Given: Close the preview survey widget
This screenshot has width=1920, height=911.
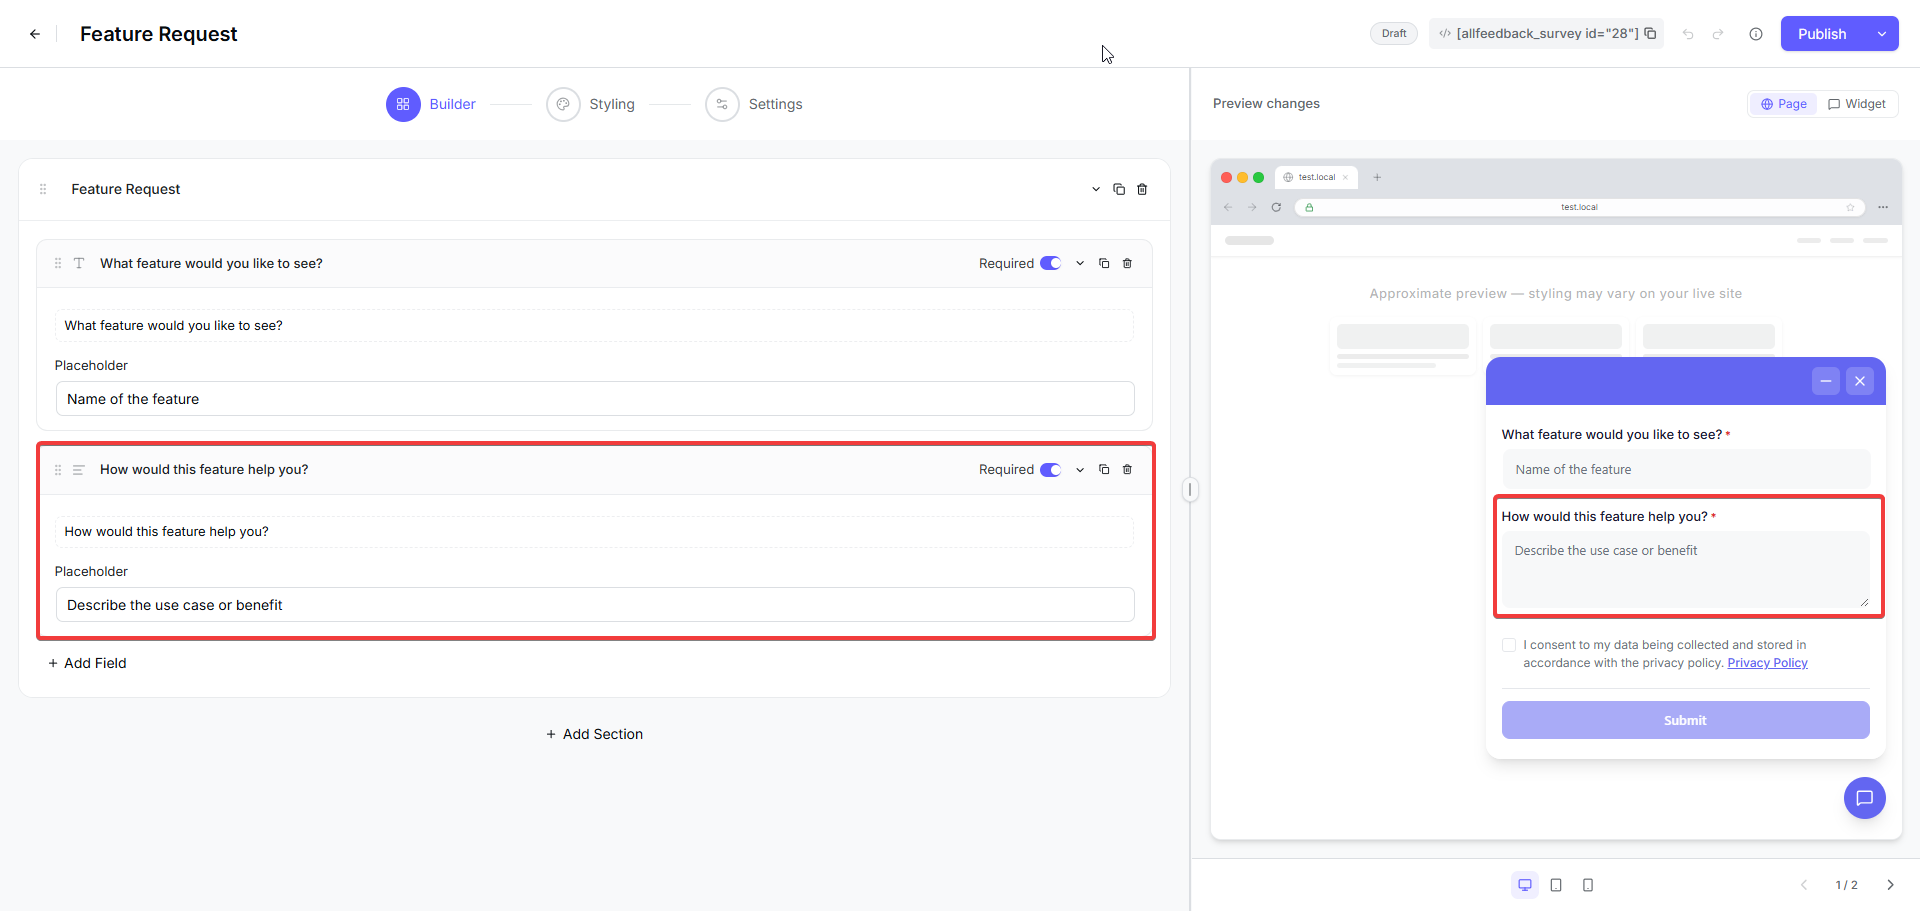Looking at the screenshot, I should (x=1860, y=381).
